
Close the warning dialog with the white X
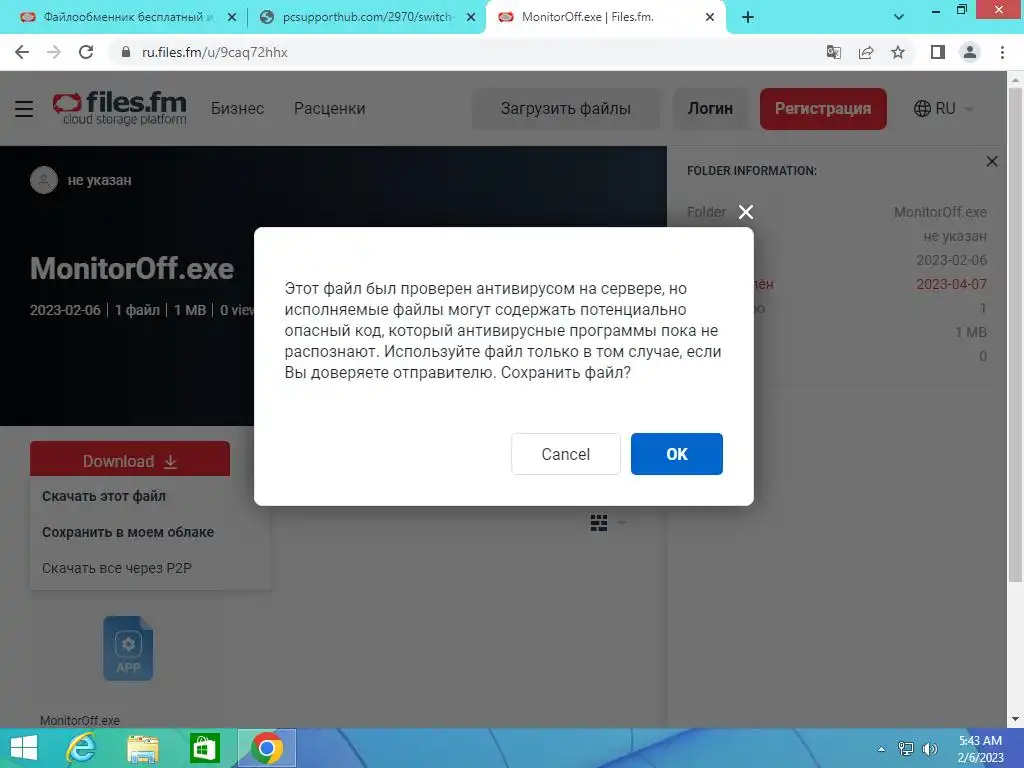click(x=746, y=212)
